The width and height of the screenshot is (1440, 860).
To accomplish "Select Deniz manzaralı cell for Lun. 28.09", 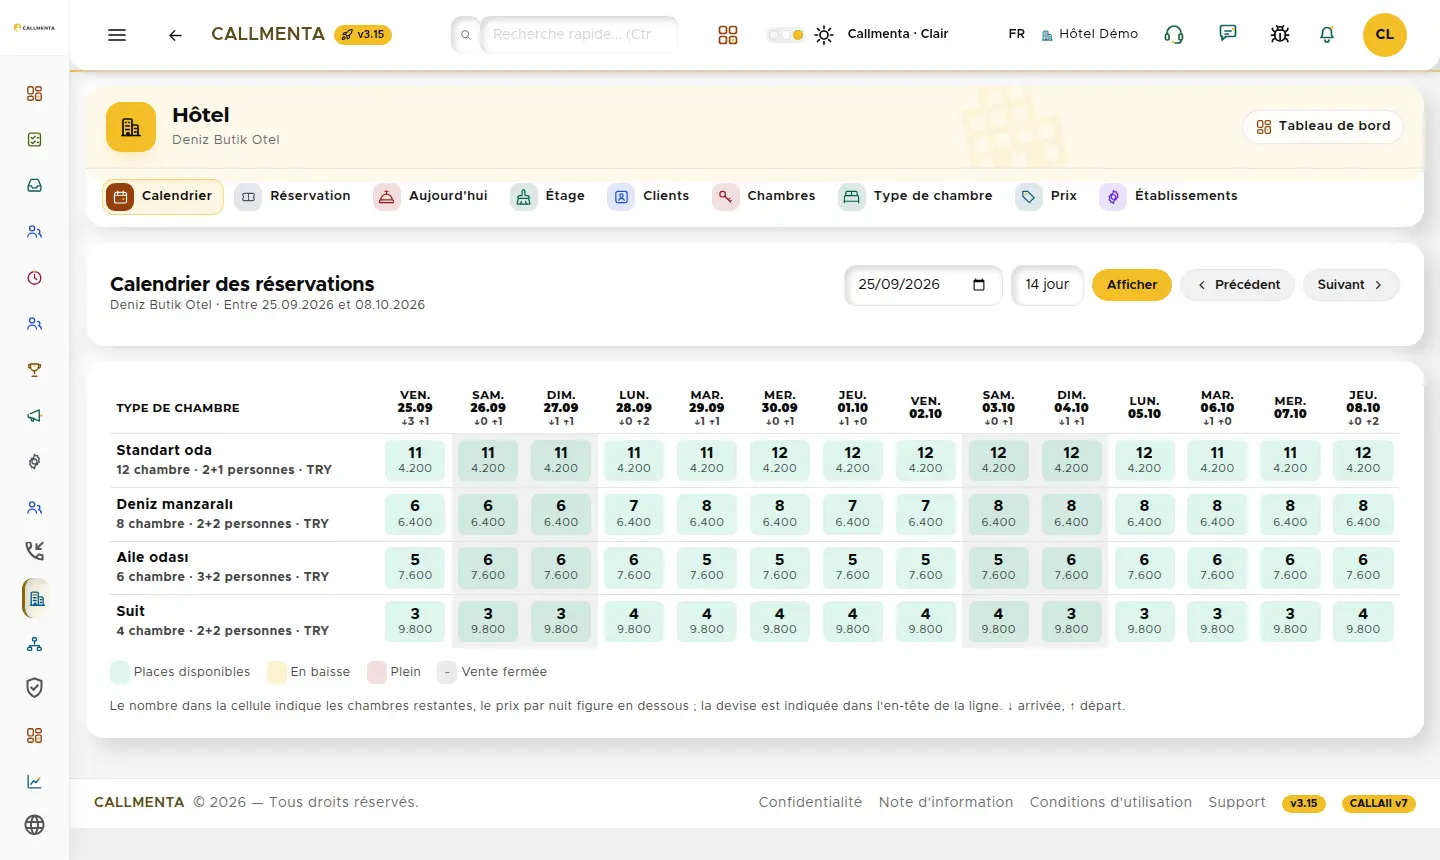I will [634, 514].
